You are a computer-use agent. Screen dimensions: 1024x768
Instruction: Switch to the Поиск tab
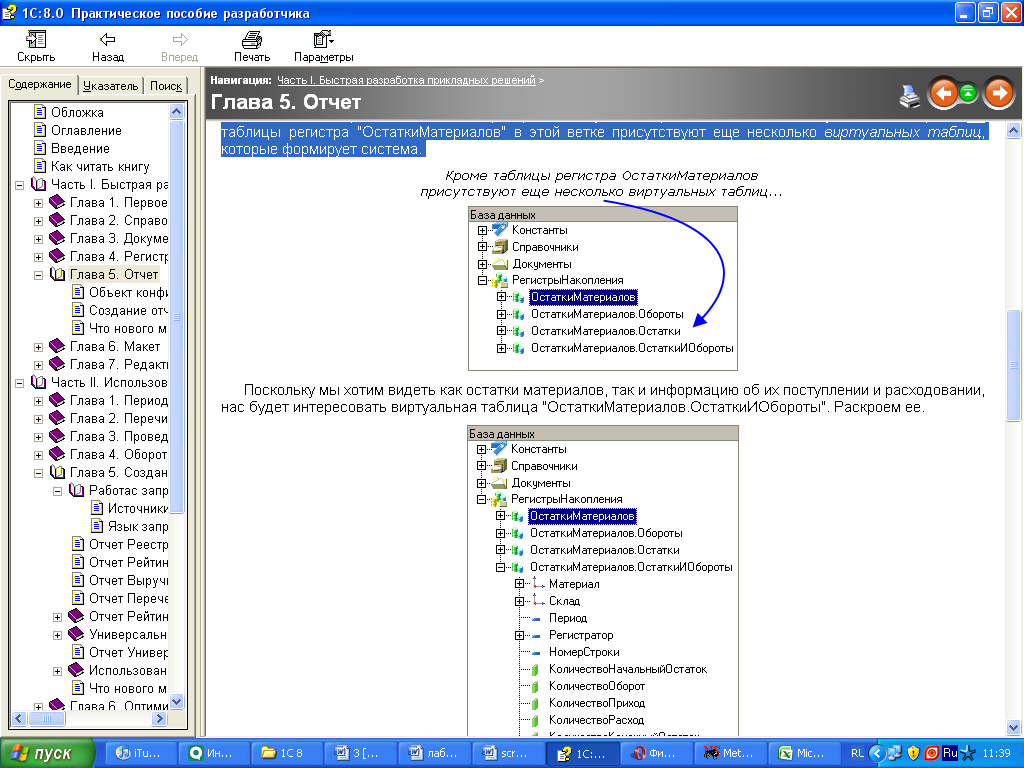point(165,86)
